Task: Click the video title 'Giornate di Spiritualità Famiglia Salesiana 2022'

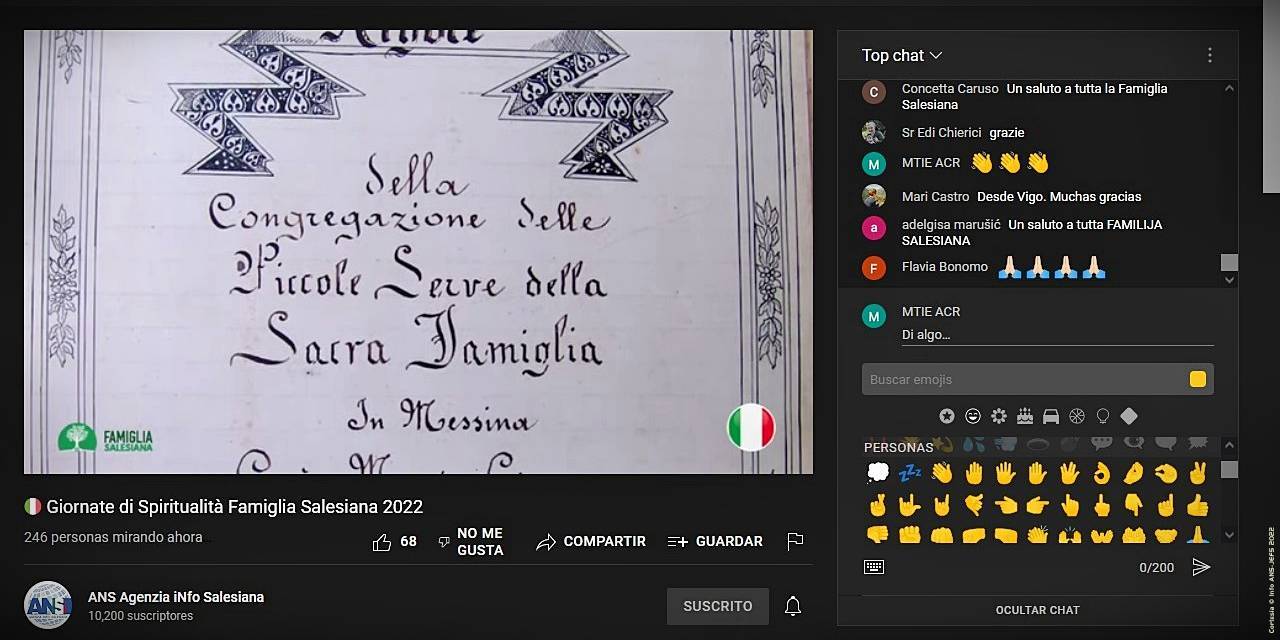Action: pyautogui.click(x=234, y=507)
